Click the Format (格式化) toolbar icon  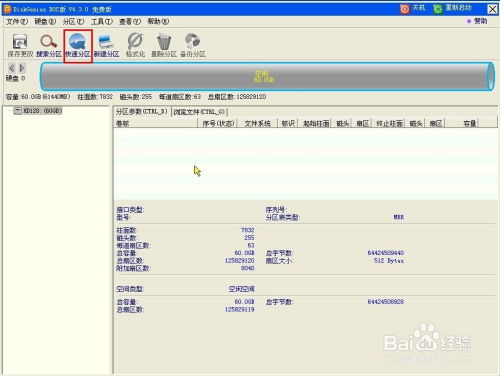point(135,45)
